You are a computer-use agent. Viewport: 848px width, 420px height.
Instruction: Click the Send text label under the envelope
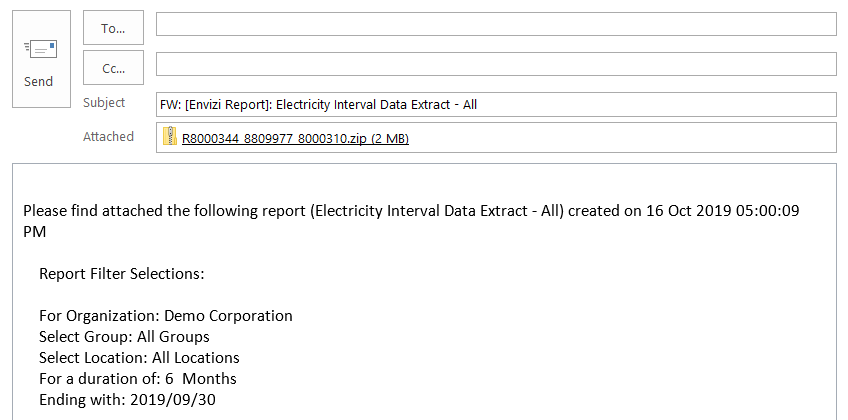tap(38, 82)
